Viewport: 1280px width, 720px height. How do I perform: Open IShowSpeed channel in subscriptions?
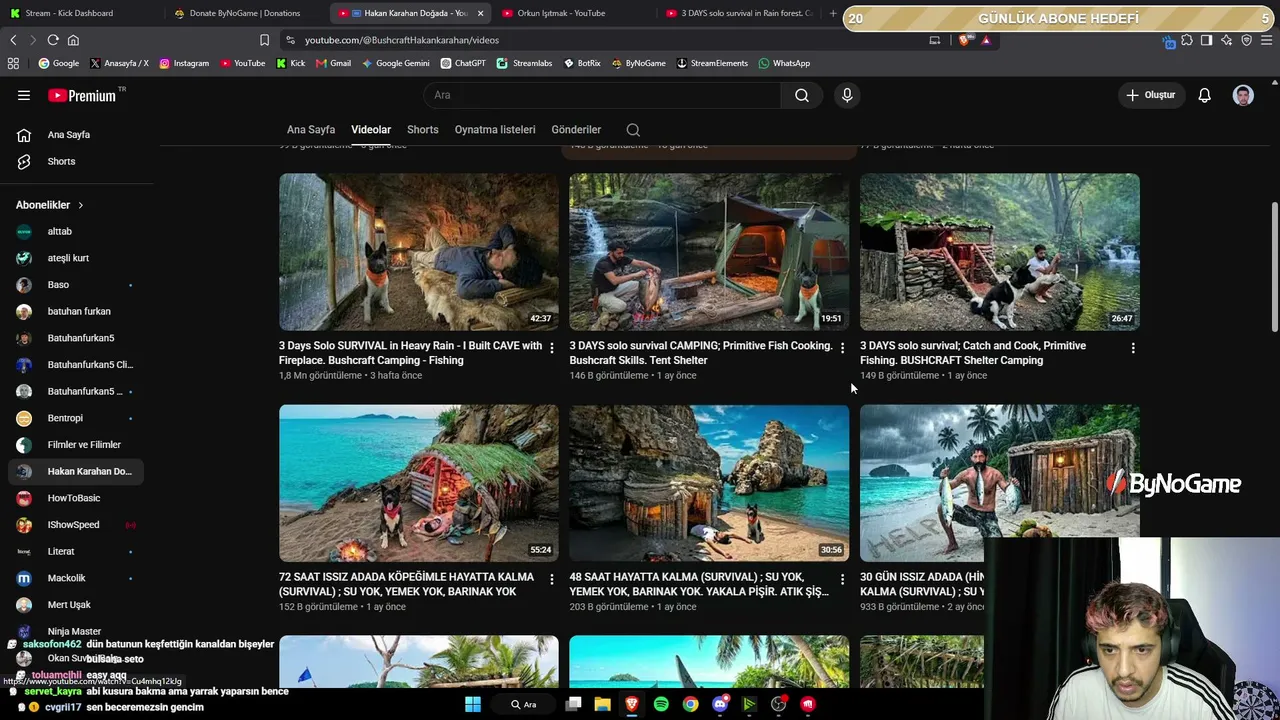click(77, 525)
